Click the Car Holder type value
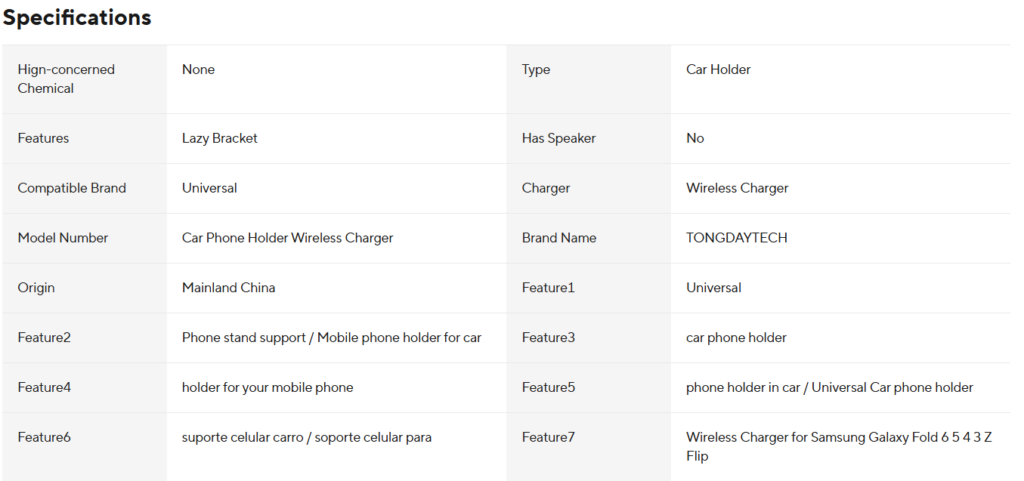This screenshot has width=1024, height=481. [x=718, y=69]
